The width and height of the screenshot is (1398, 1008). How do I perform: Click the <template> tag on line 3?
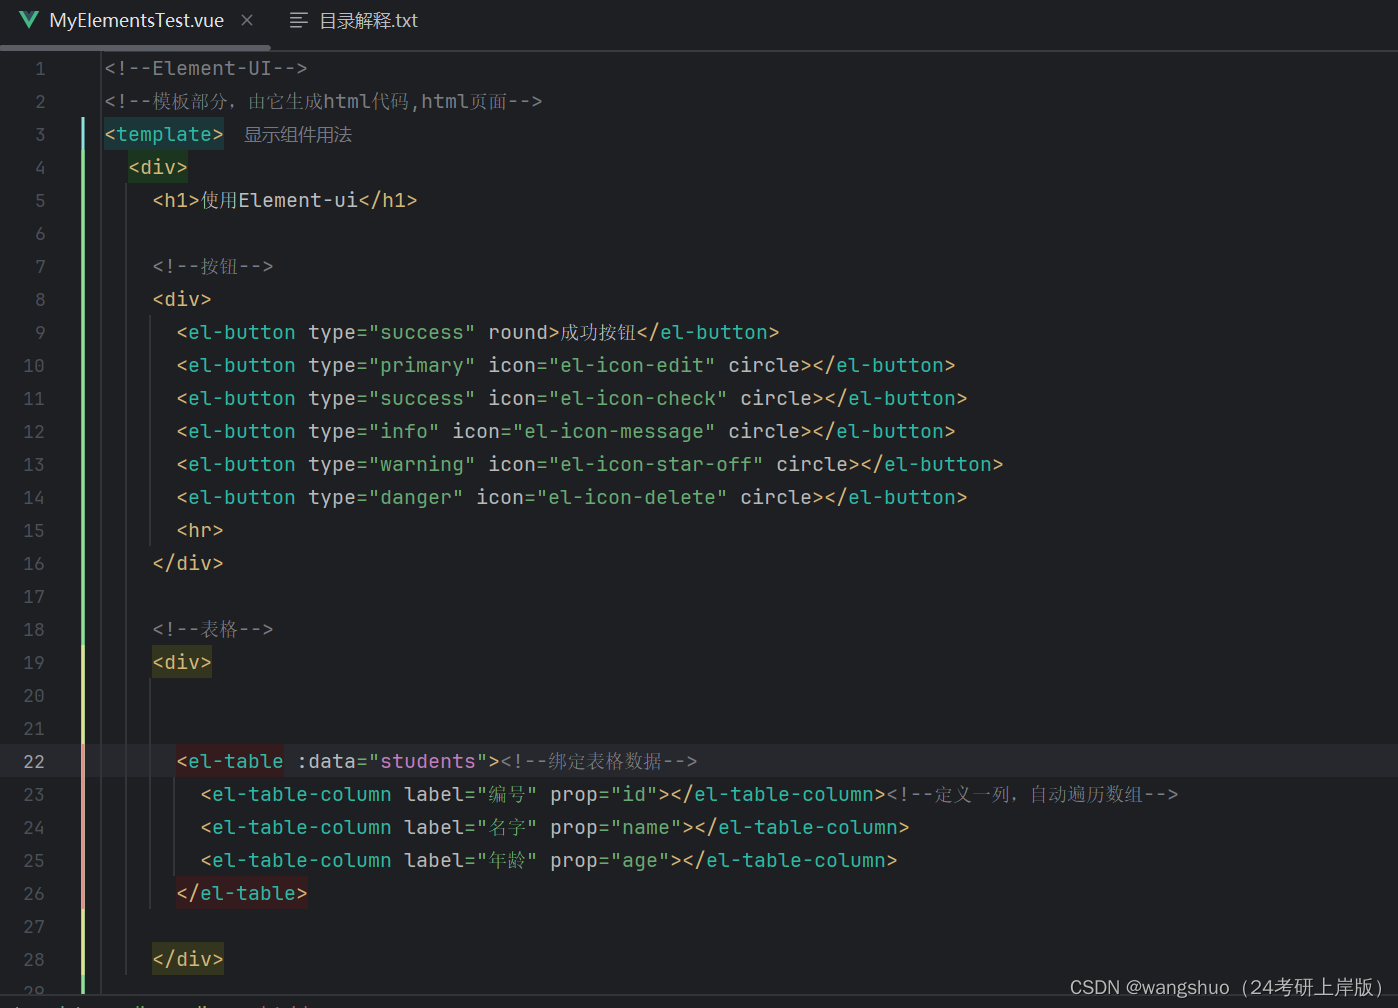coord(164,134)
